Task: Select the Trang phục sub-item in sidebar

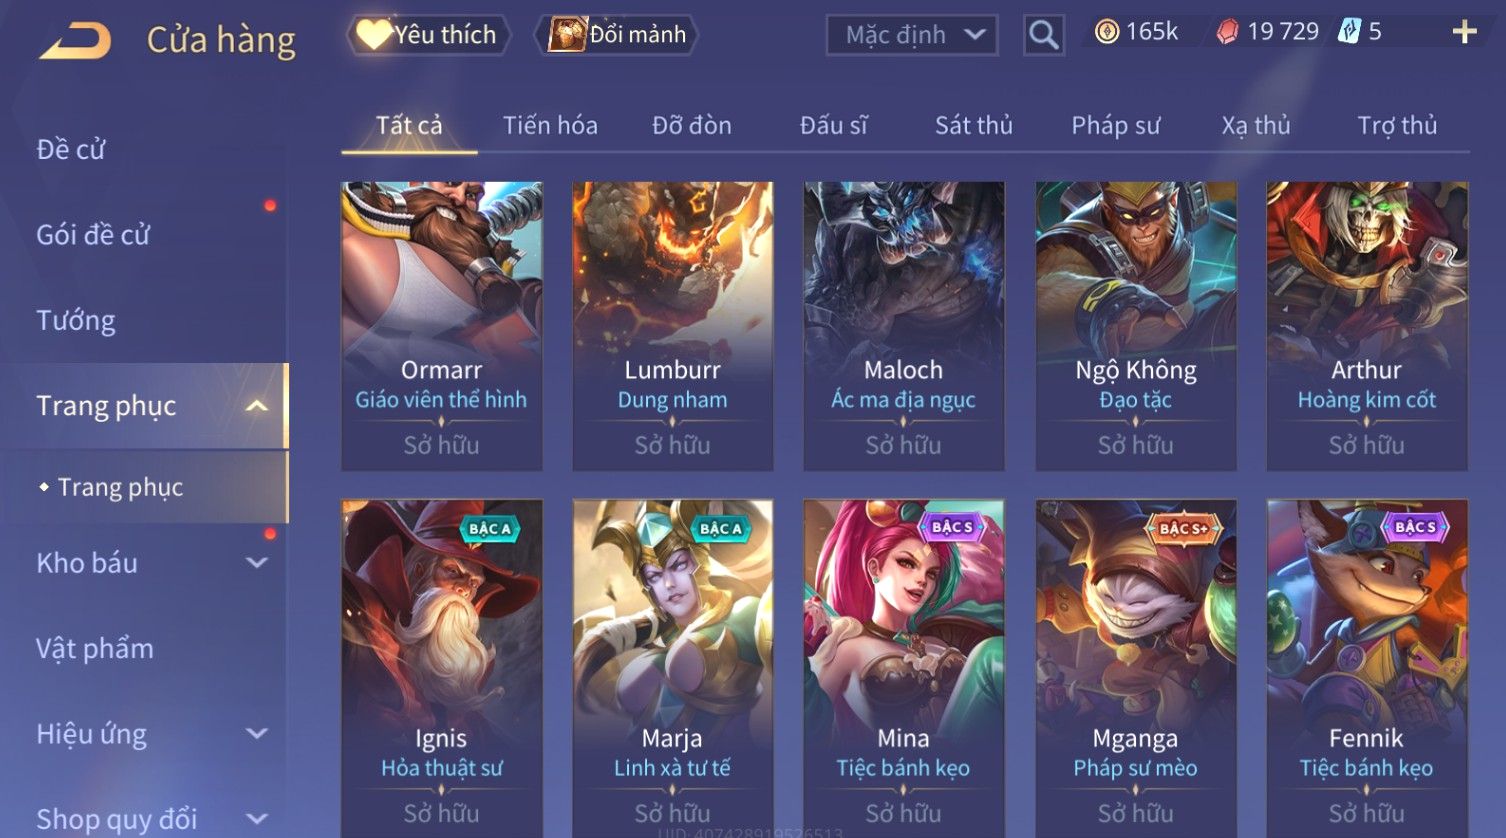Action: [x=120, y=487]
